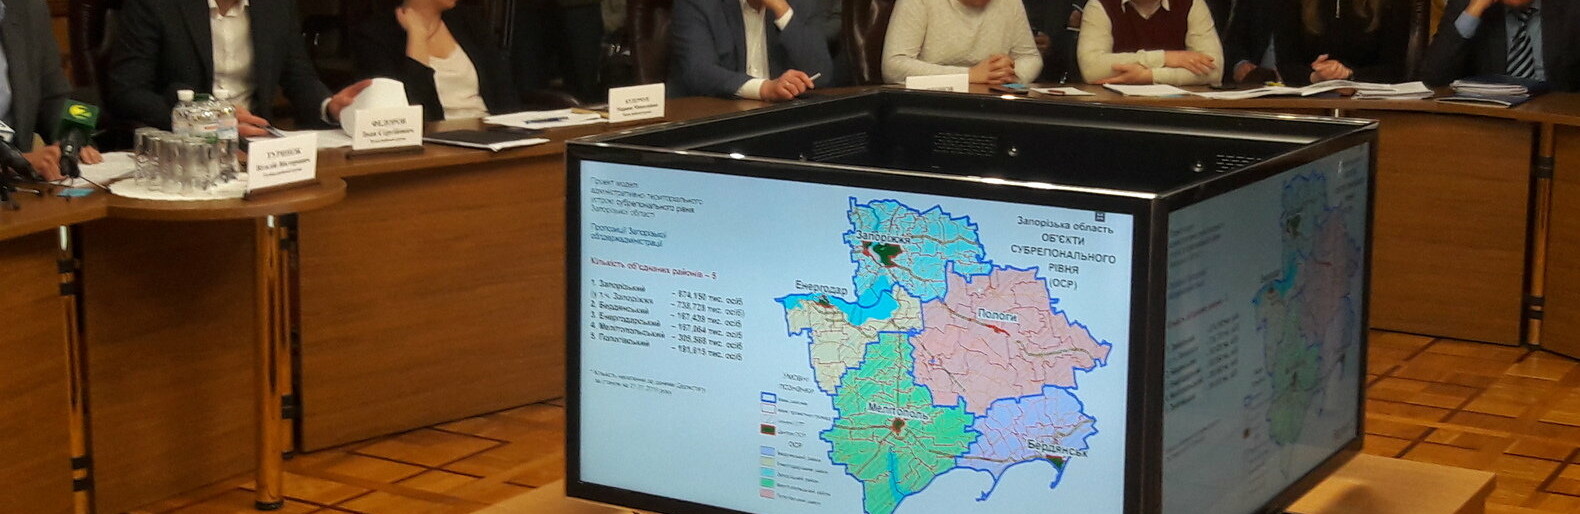Select the Бердянськ marker on the coast

point(1054,462)
